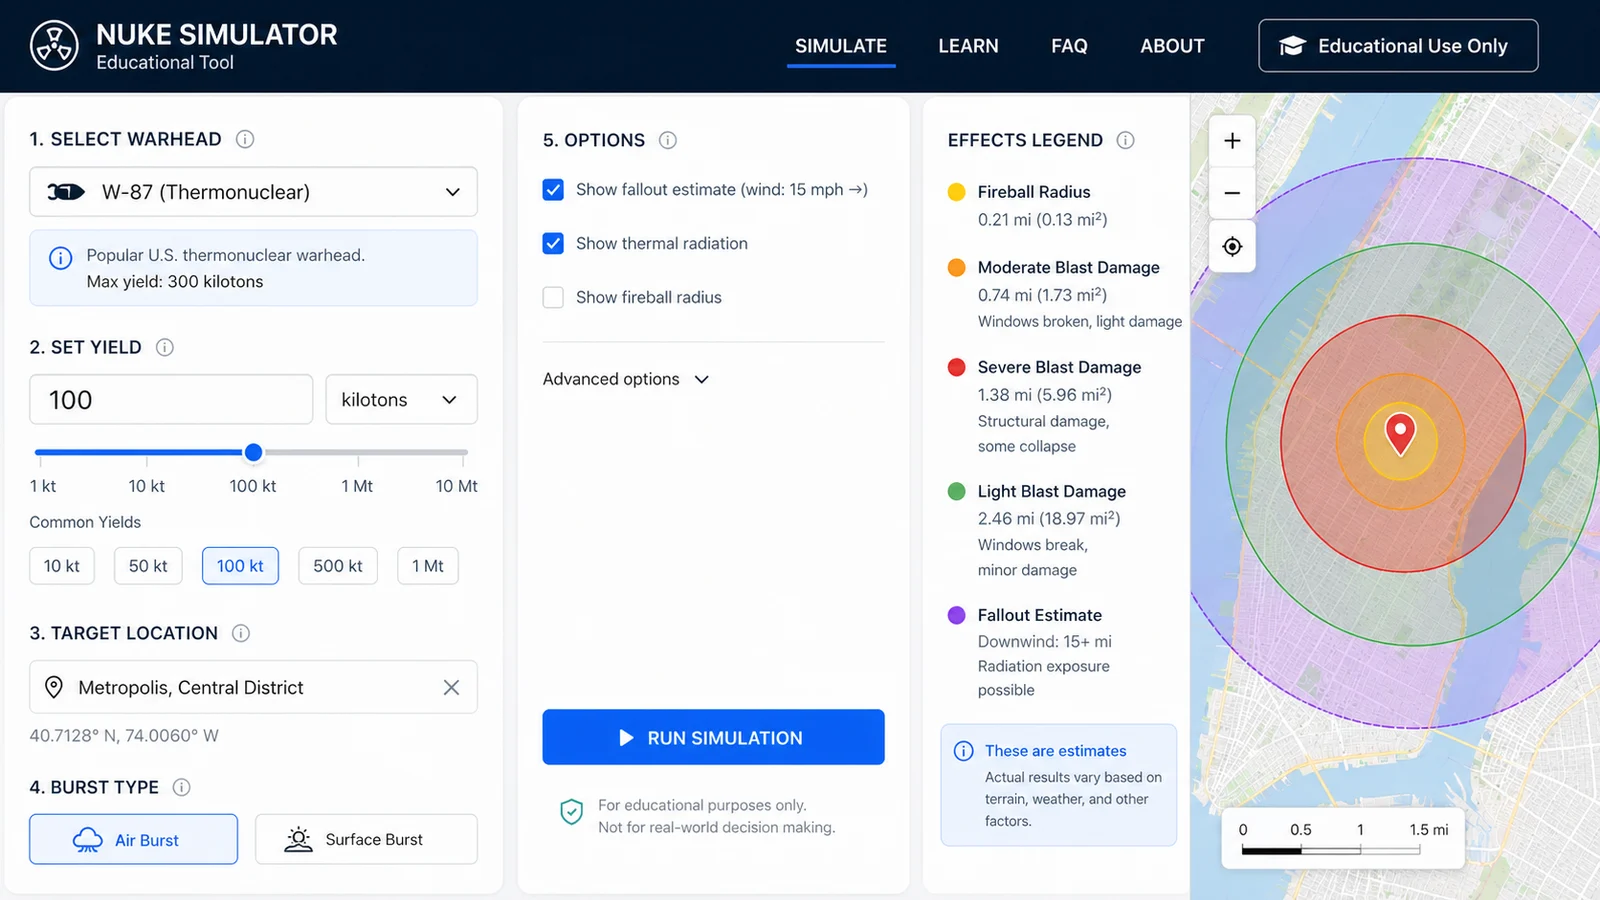Image resolution: width=1600 pixels, height=900 pixels.
Task: Choose the 100 kt common yield
Action: (240, 566)
